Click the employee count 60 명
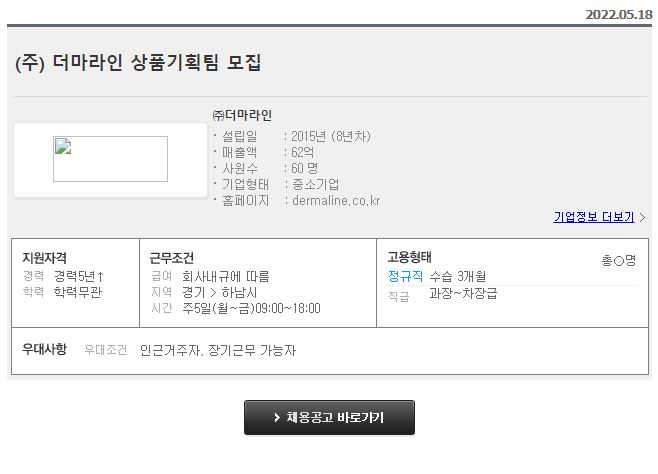The width and height of the screenshot is (658, 474). click(x=304, y=168)
